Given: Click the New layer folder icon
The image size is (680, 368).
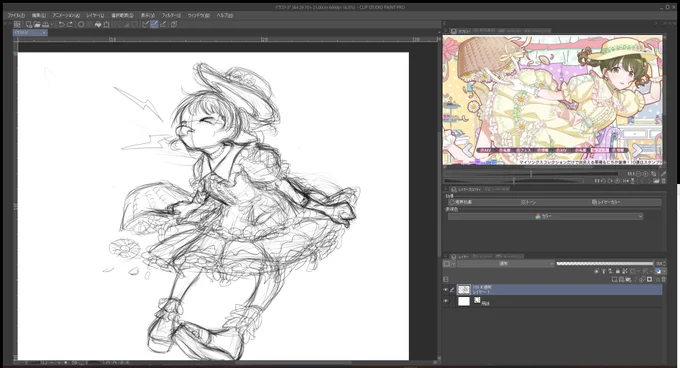Looking at the screenshot, I should [x=628, y=280].
